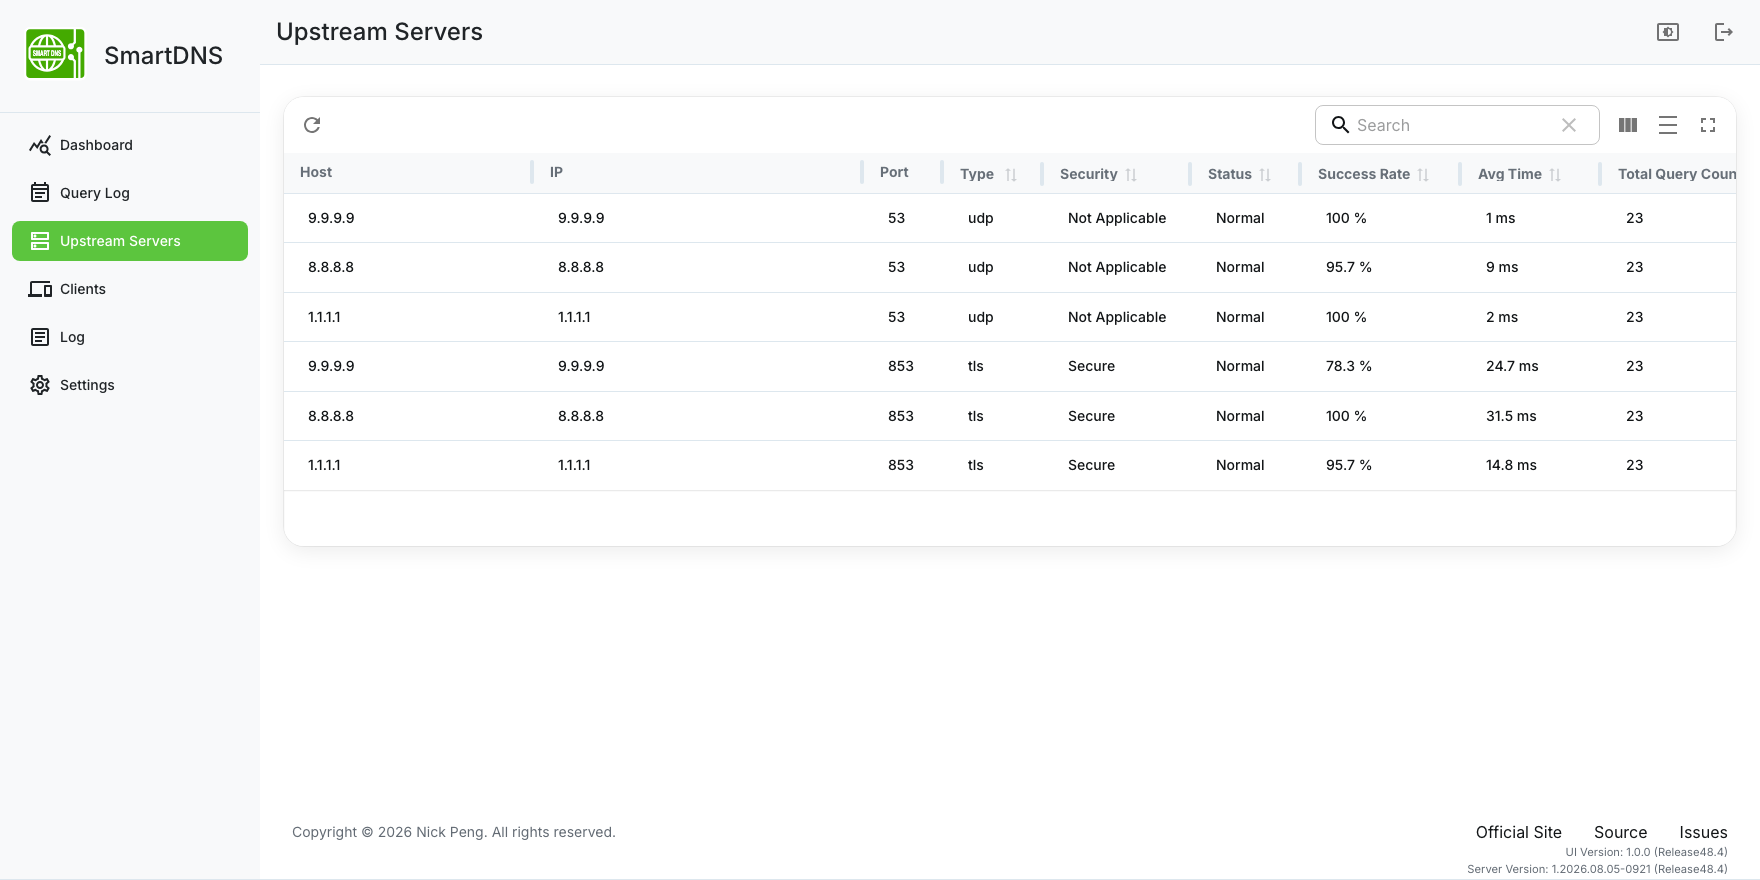
Task: Click the Server Version text
Action: [1597, 869]
